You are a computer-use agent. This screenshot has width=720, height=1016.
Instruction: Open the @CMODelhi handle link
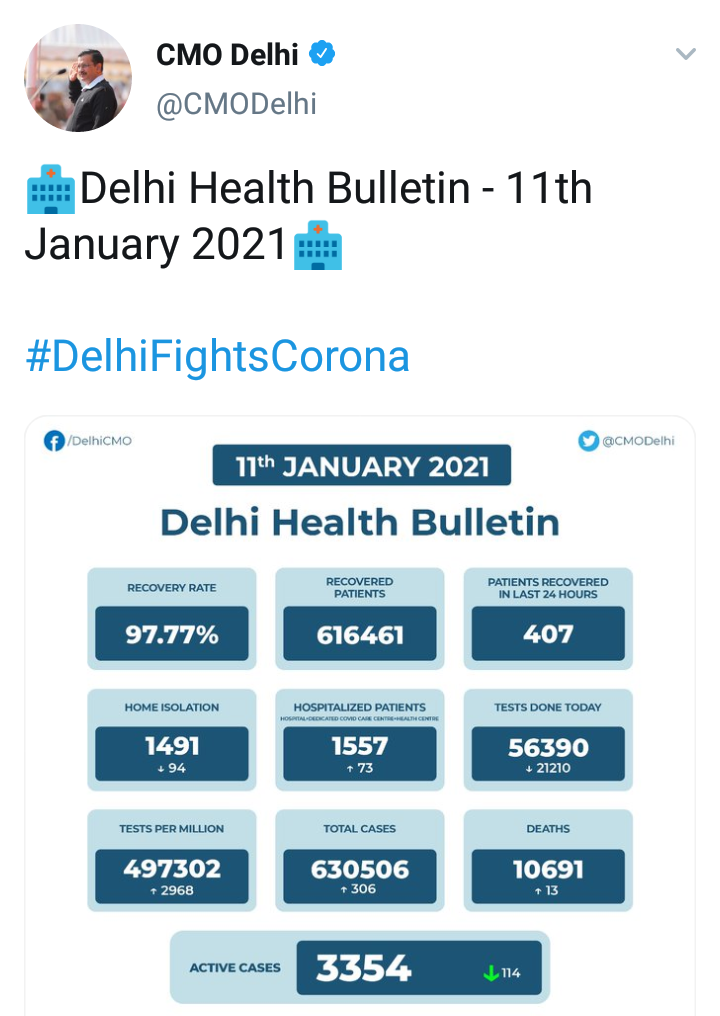[236, 103]
